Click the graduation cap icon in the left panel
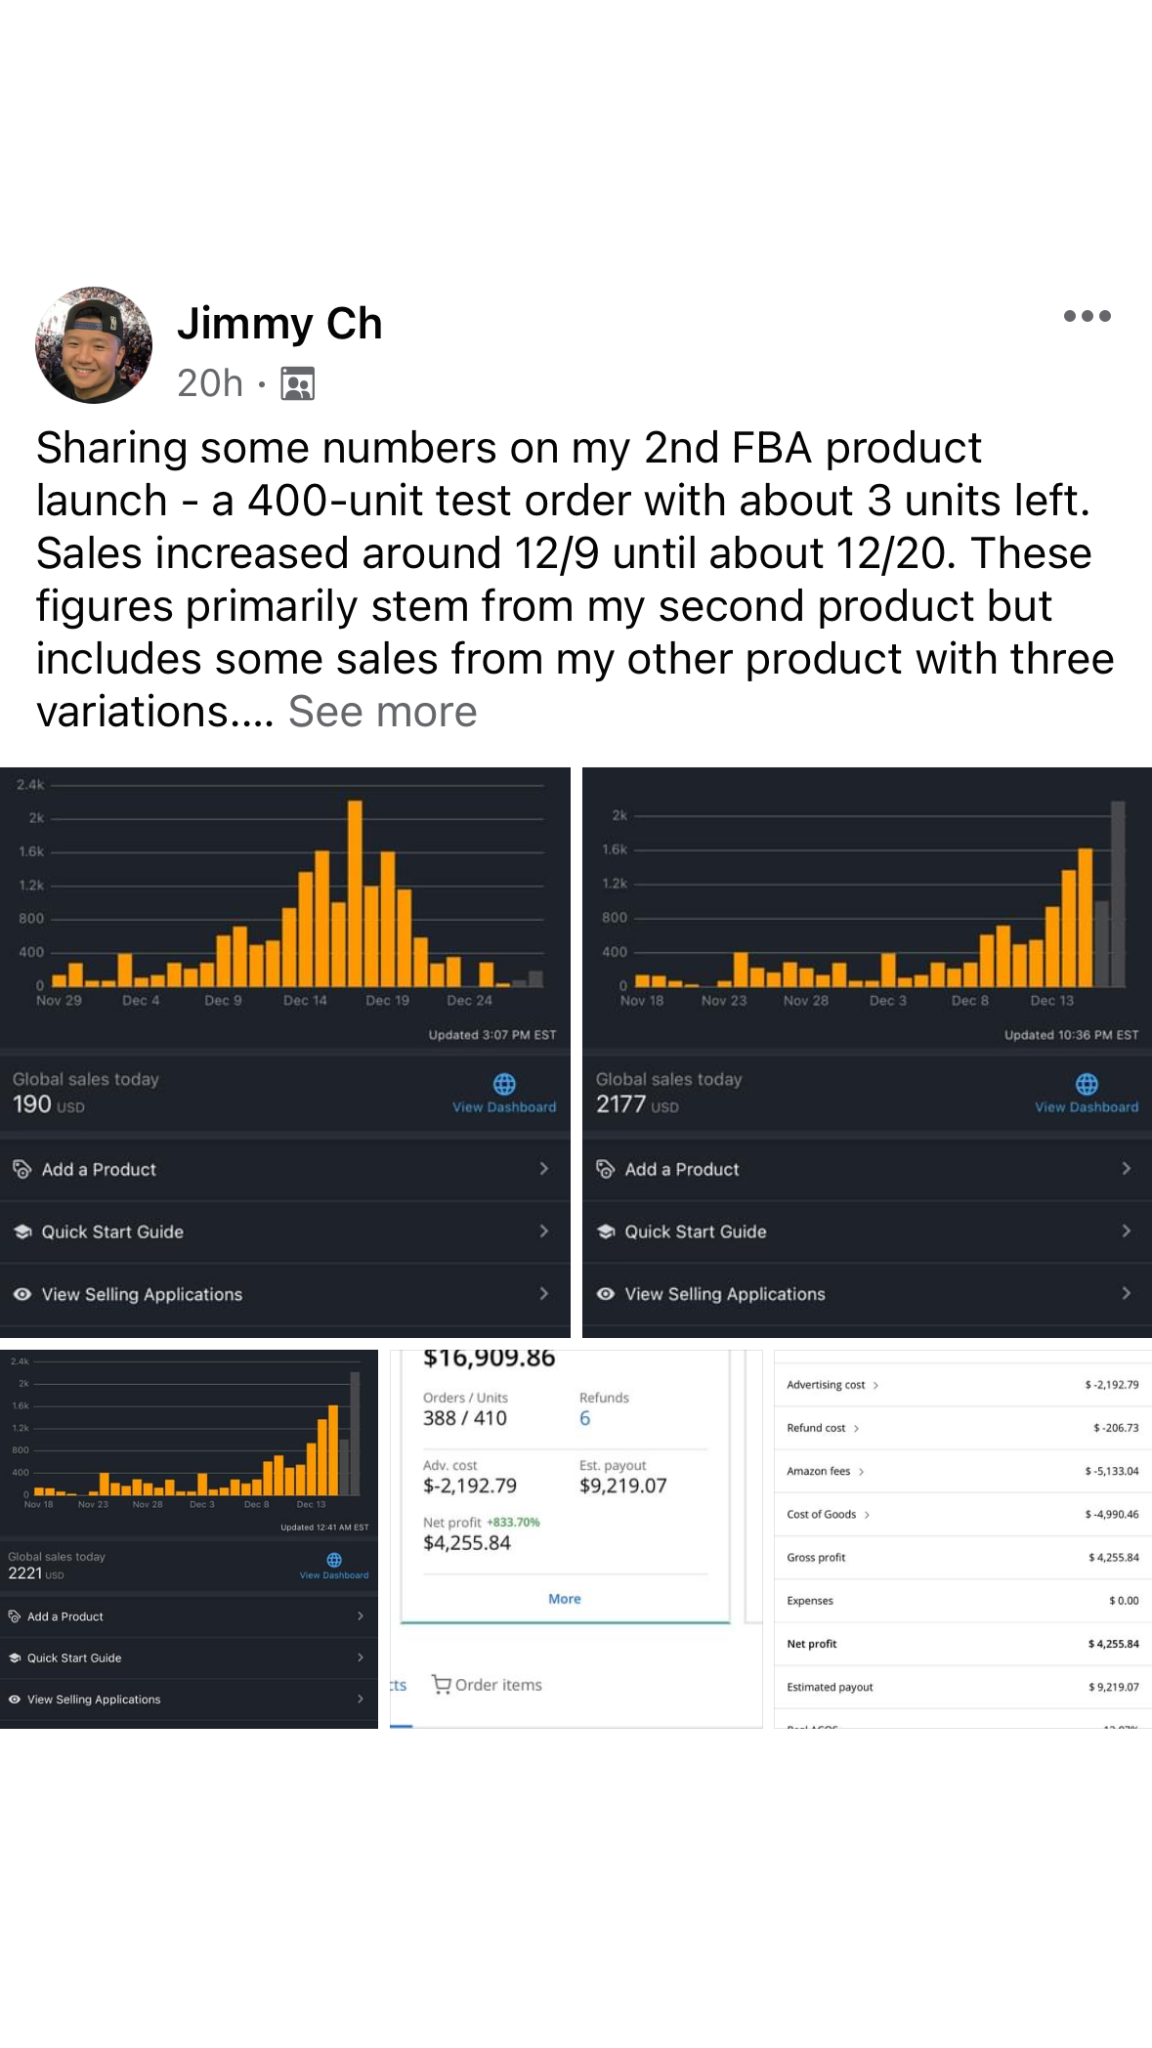 pos(22,1232)
